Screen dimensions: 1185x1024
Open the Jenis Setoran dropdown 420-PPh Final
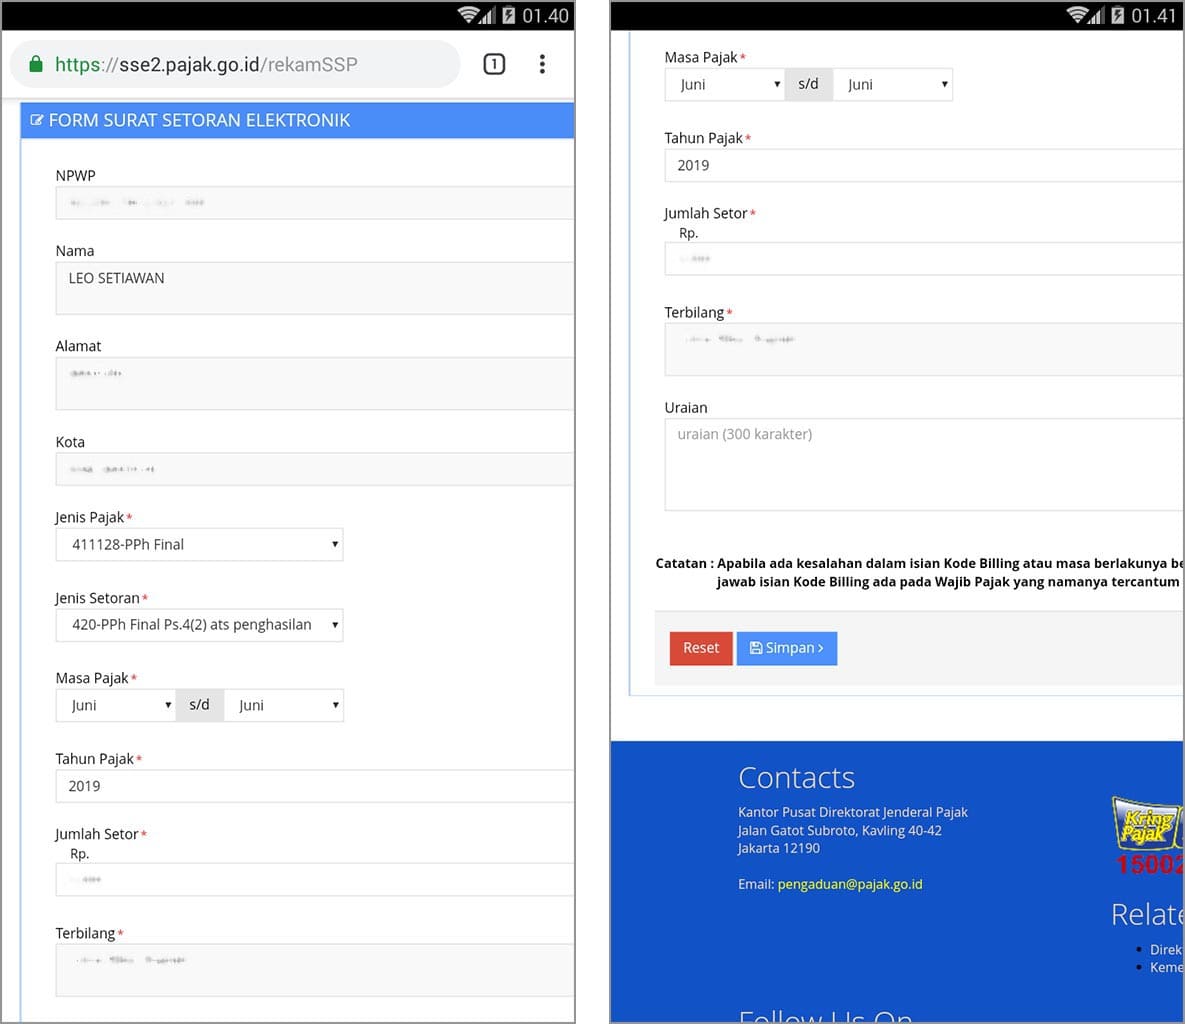pyautogui.click(x=200, y=625)
